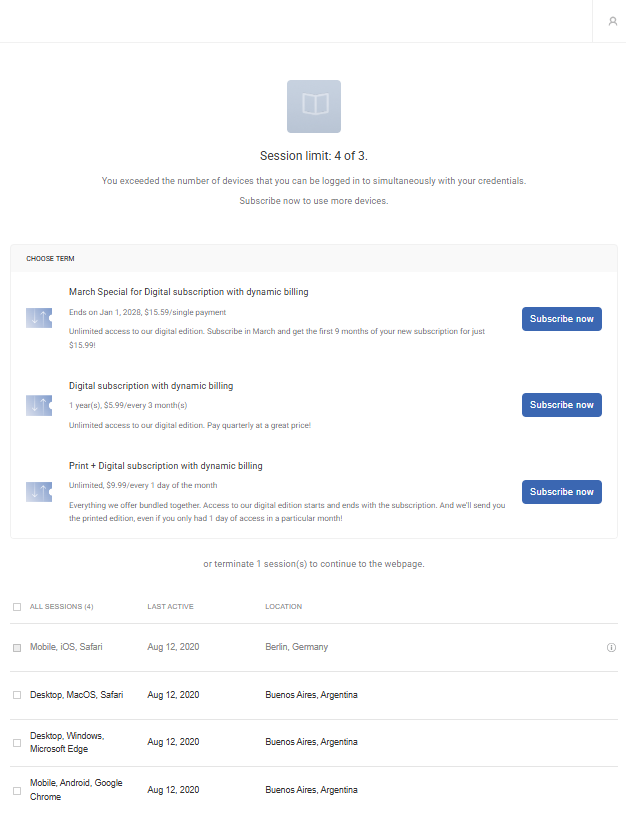Select Desktop, Windows, Microsoft Edge session checkbox
Image resolution: width=626 pixels, height=814 pixels.
tap(17, 743)
